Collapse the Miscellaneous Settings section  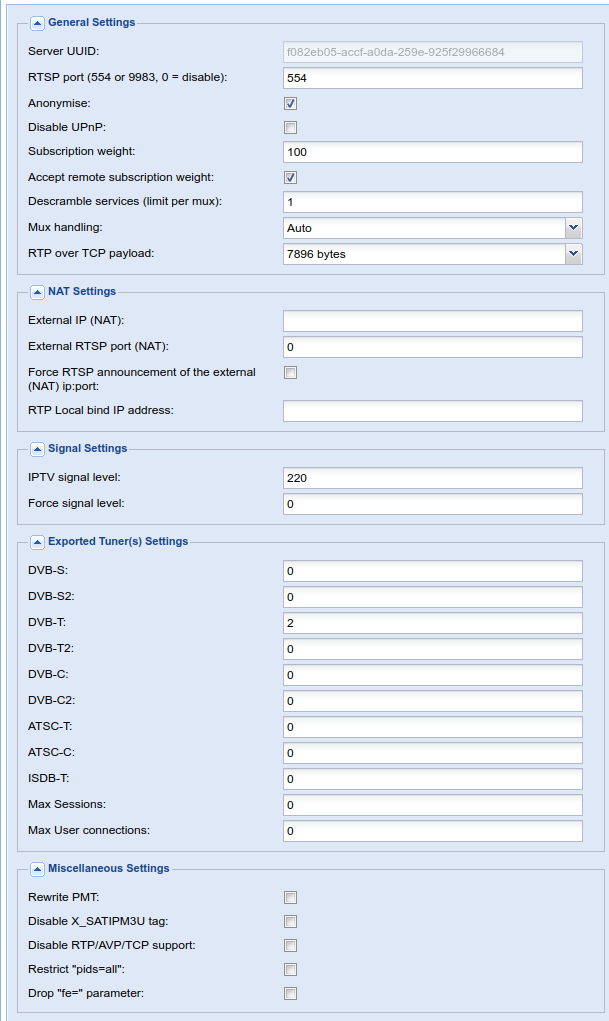[x=37, y=869]
